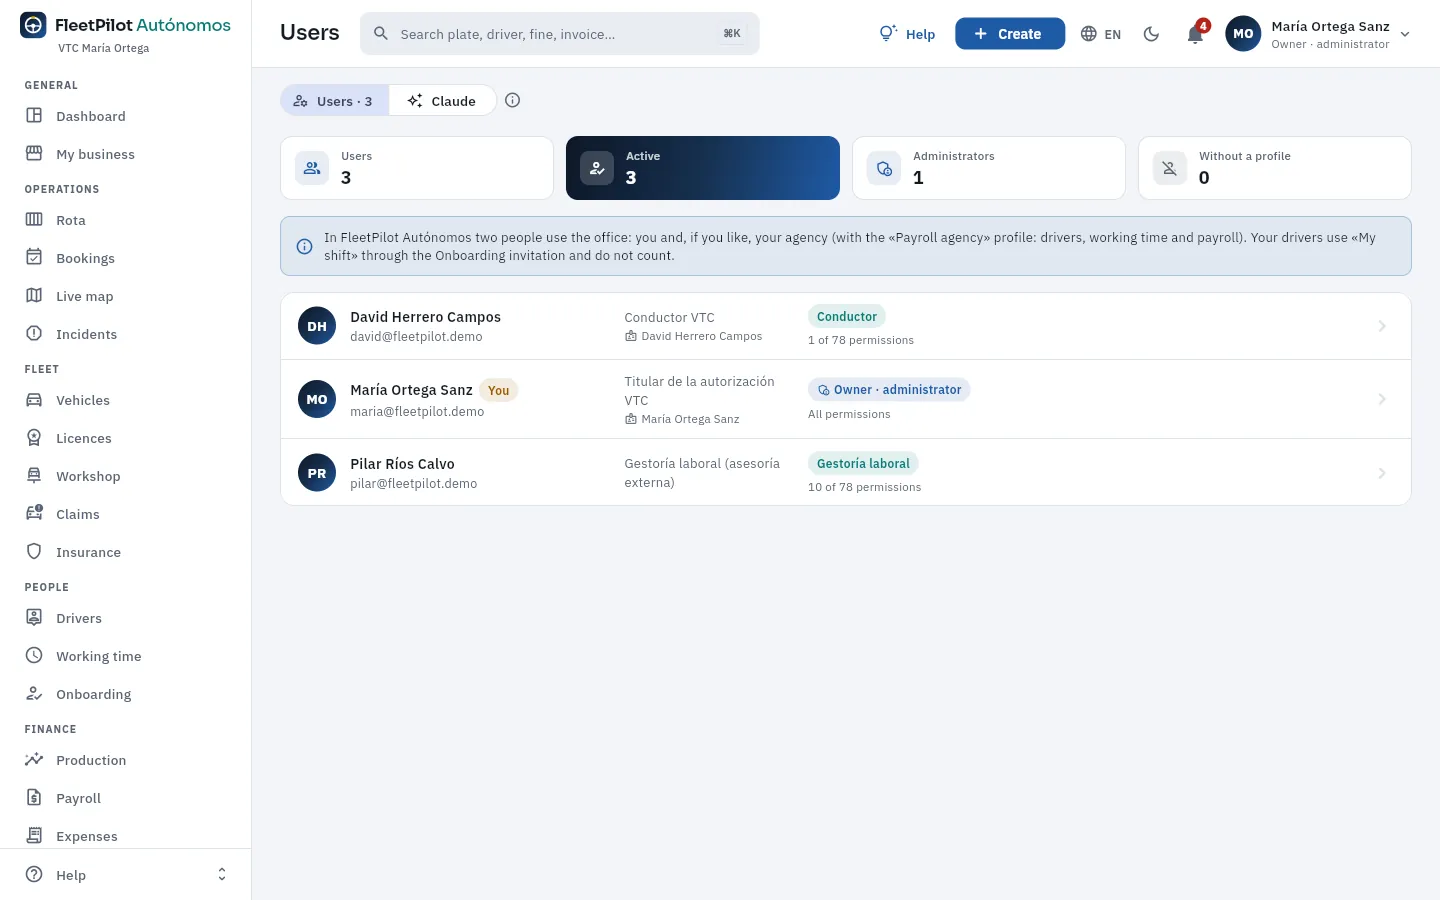Open the Insurance shield icon
The image size is (1440, 900).
pos(34,552)
